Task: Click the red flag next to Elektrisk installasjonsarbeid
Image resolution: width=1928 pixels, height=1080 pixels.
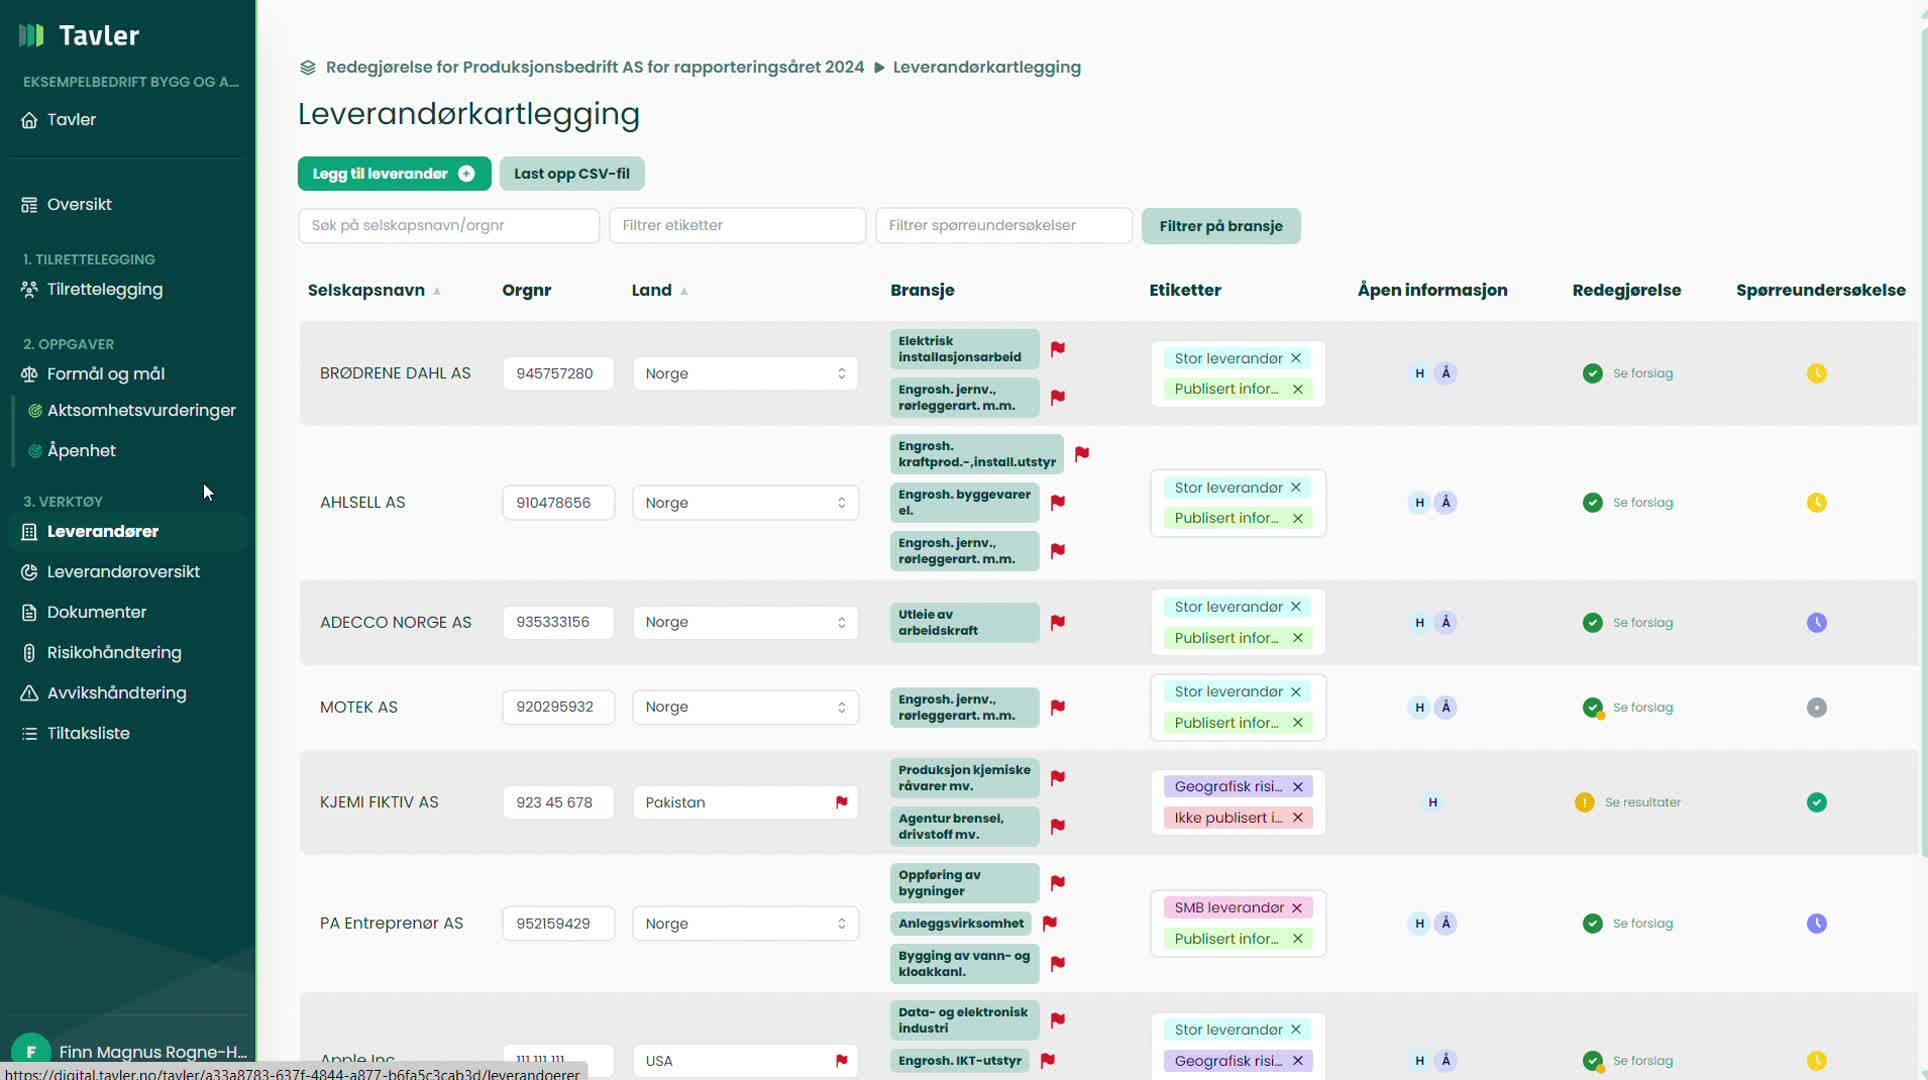Action: [1057, 349]
